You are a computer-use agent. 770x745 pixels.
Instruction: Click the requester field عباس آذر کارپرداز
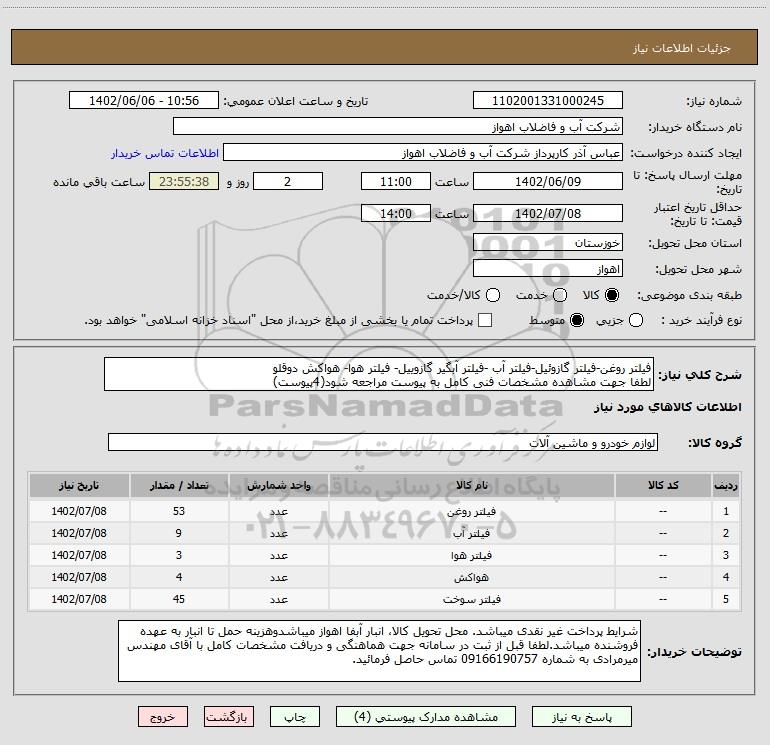423,152
